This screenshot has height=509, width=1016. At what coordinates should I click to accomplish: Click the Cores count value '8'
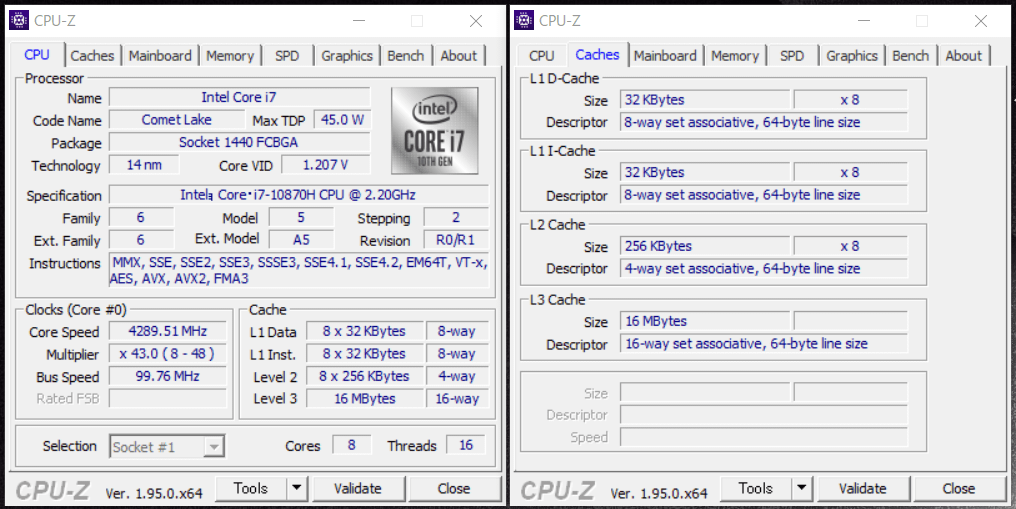pyautogui.click(x=352, y=445)
